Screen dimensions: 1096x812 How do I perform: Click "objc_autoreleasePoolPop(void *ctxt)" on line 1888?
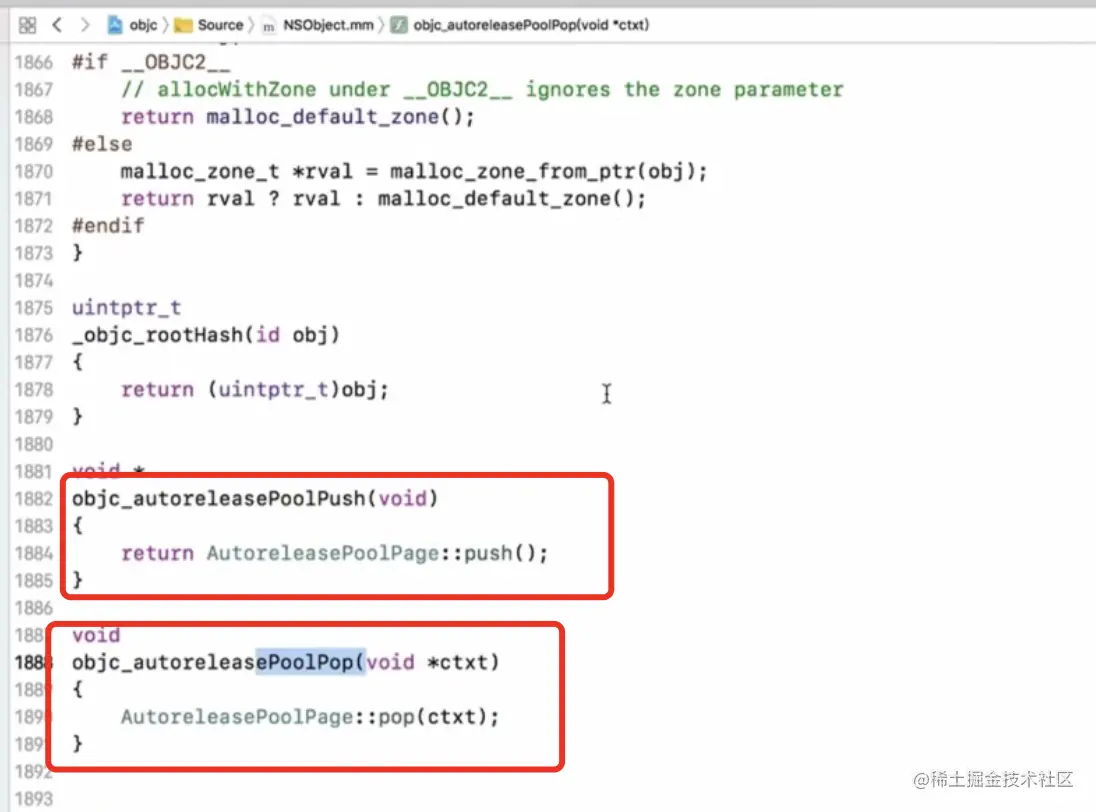click(285, 662)
